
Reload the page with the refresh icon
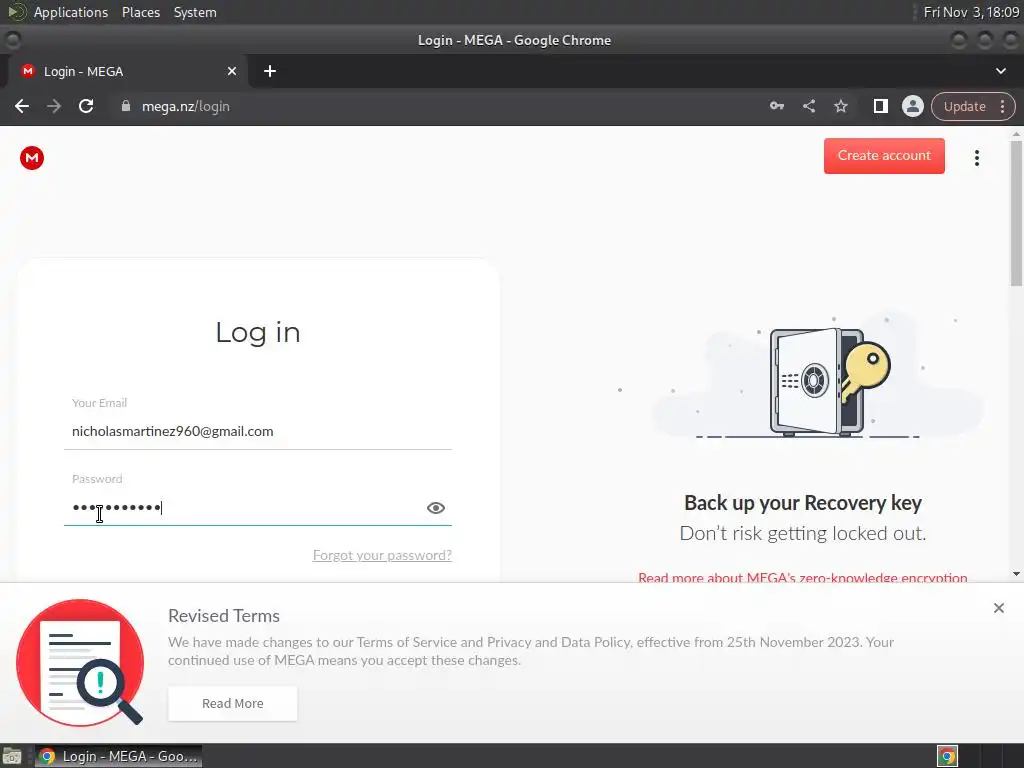[x=86, y=106]
